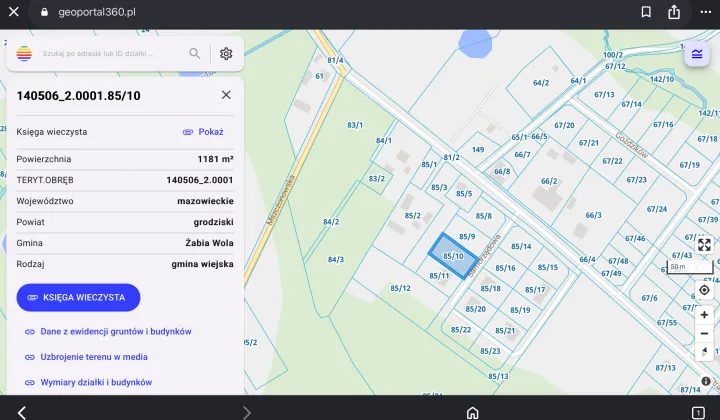Select parcel 85/2 on the map

tap(412, 216)
